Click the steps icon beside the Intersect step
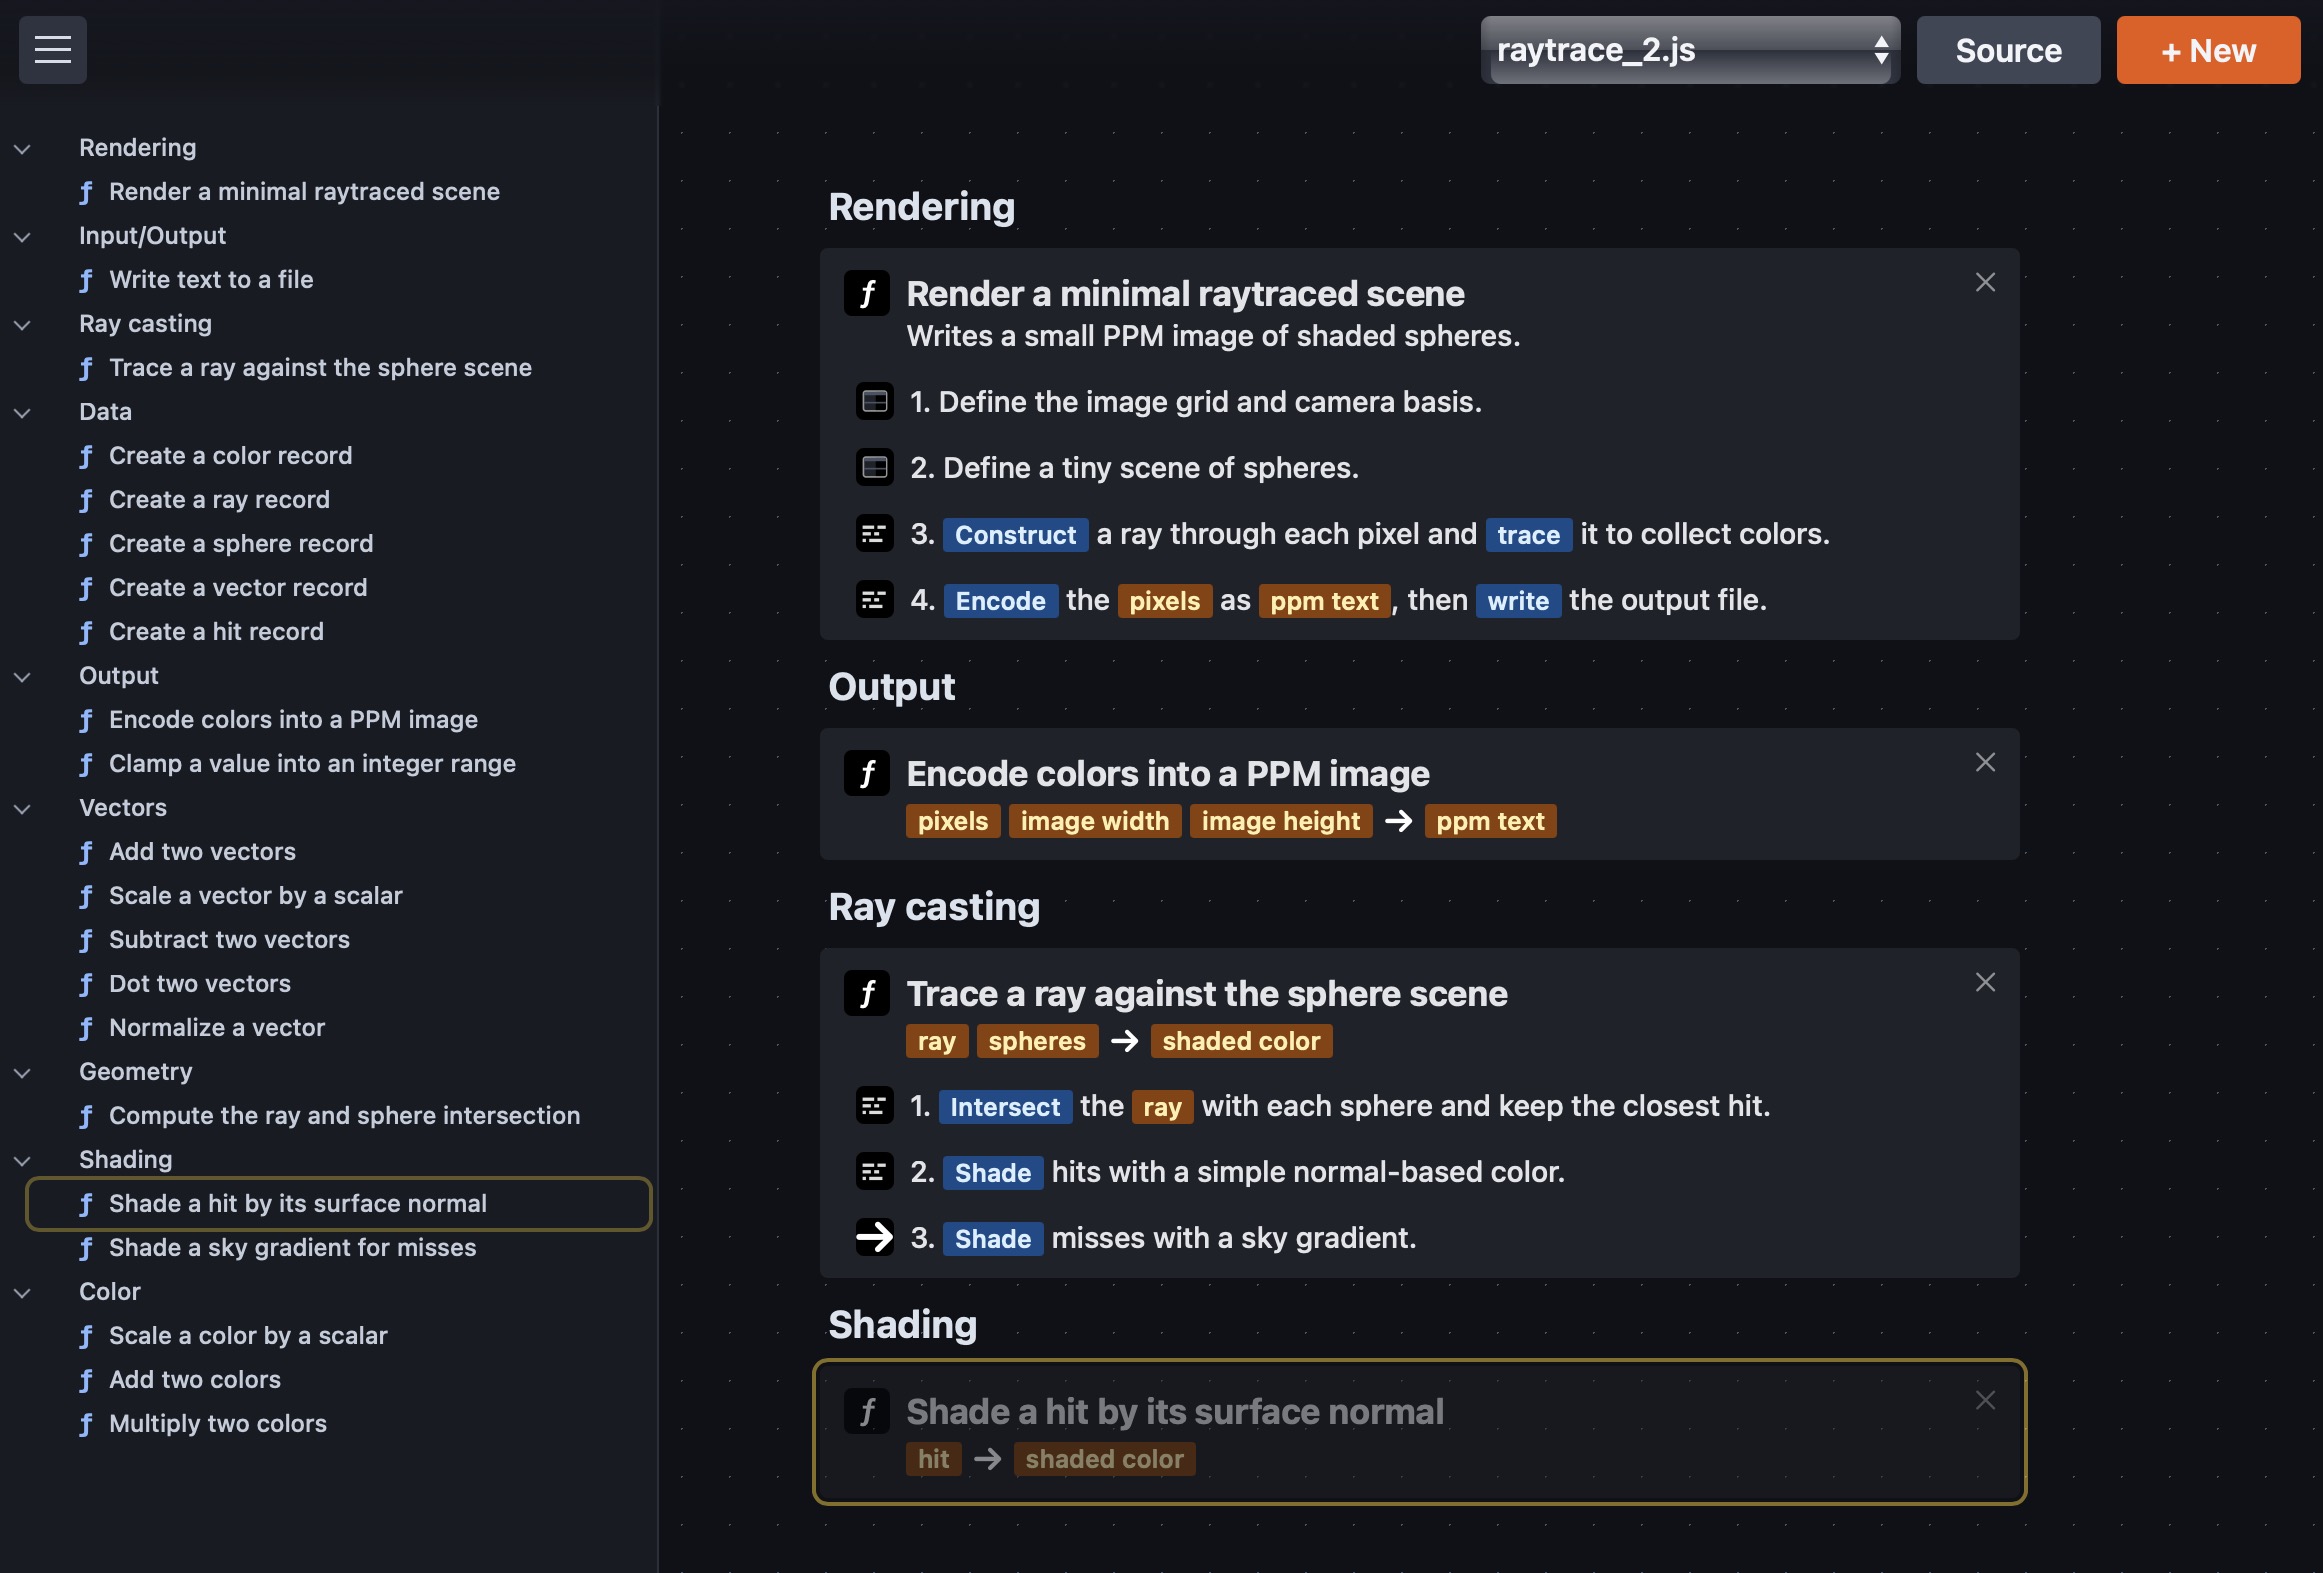2323x1573 pixels. (875, 1106)
